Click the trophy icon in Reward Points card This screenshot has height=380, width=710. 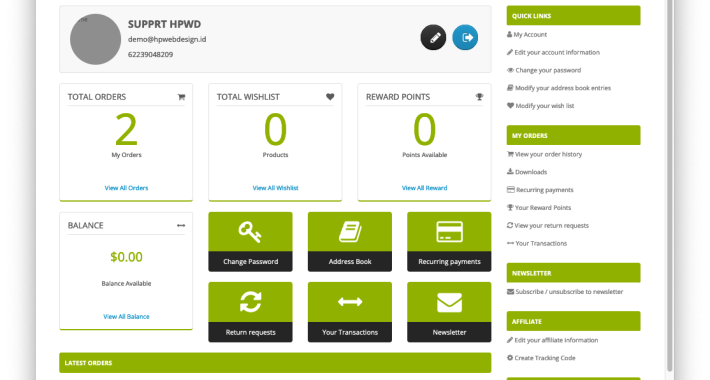(x=479, y=97)
